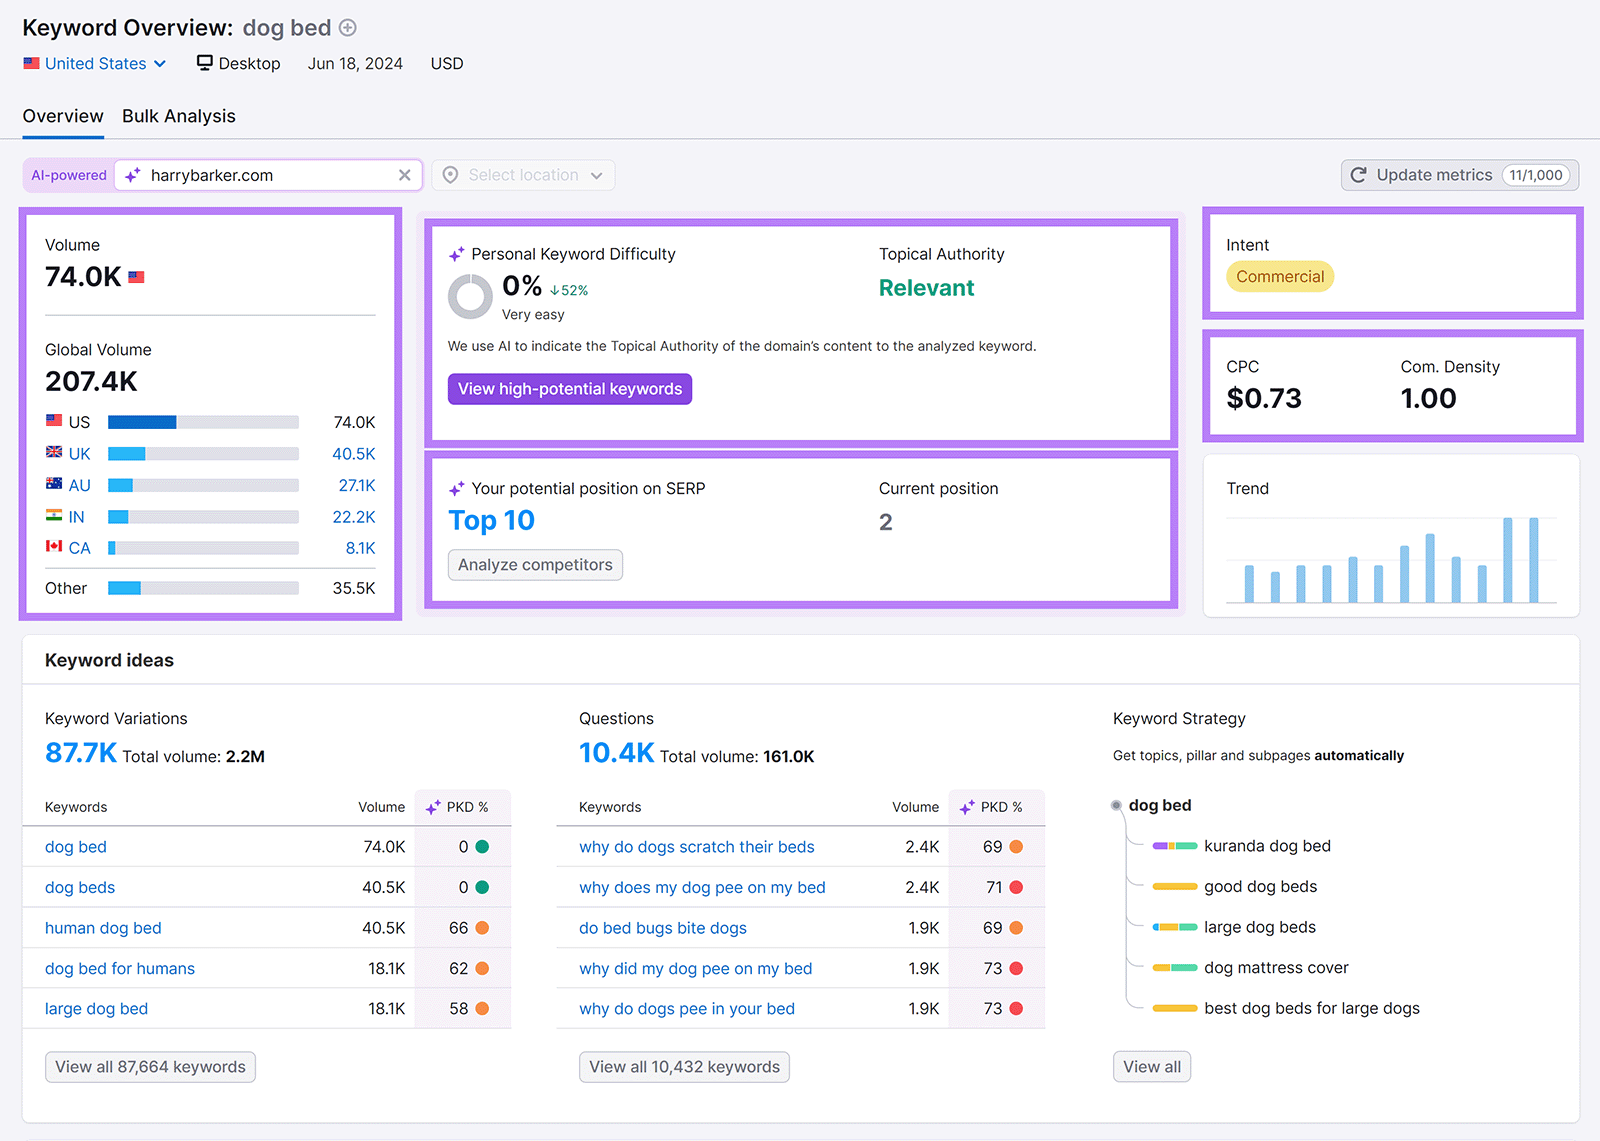The width and height of the screenshot is (1600, 1141).
Task: Click the plus icon next to dog bed
Action: point(347,28)
